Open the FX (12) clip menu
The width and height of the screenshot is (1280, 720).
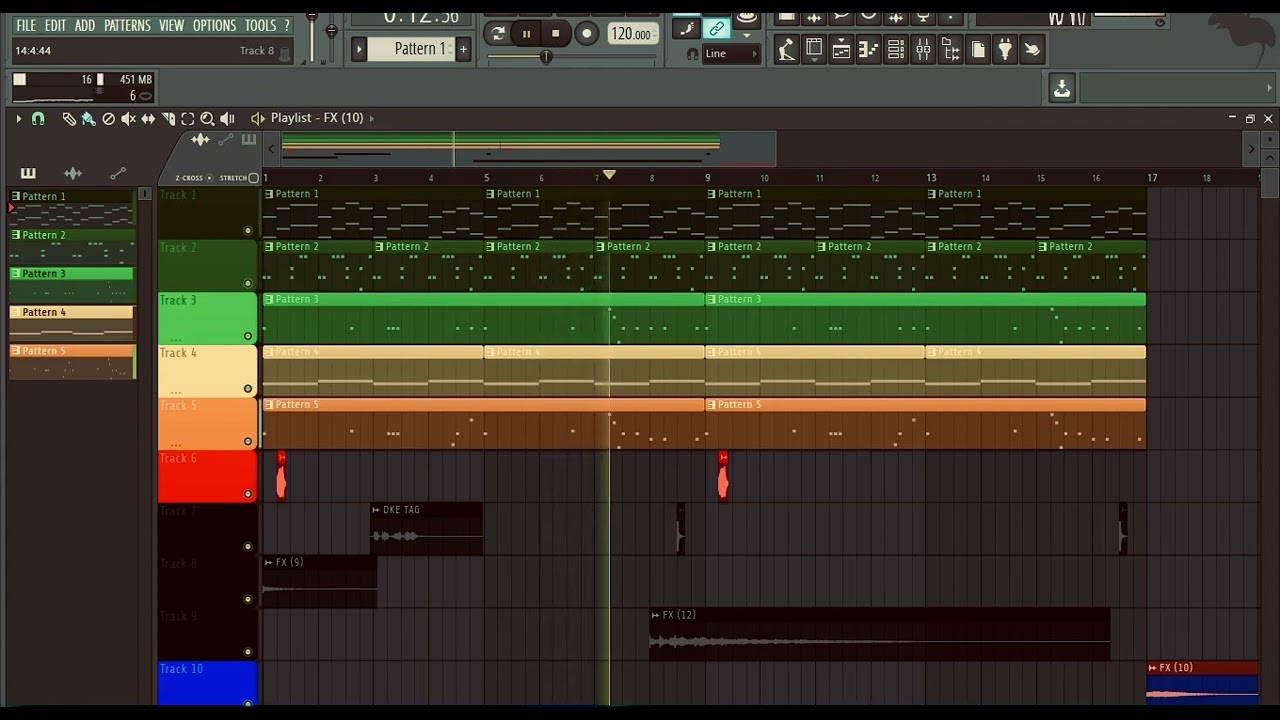click(656, 615)
